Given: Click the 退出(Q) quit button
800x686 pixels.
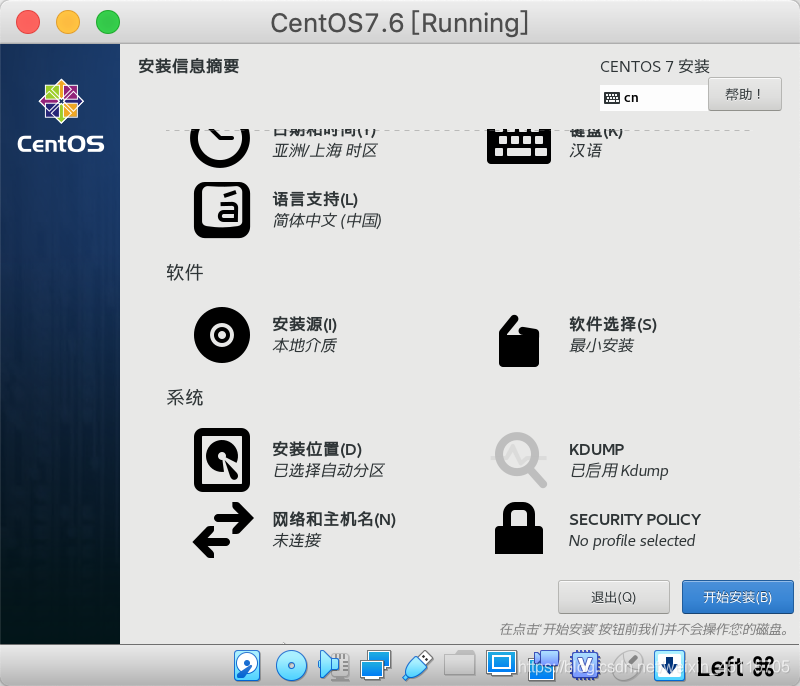Looking at the screenshot, I should tap(614, 597).
